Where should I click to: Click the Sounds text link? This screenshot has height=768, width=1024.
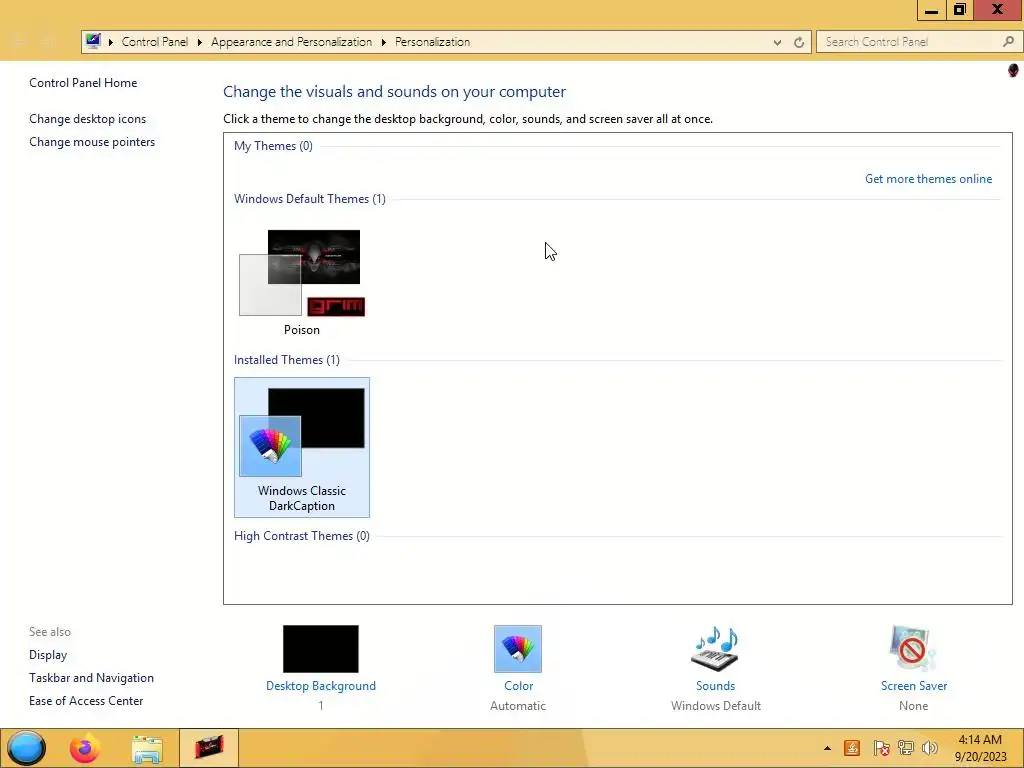point(715,686)
